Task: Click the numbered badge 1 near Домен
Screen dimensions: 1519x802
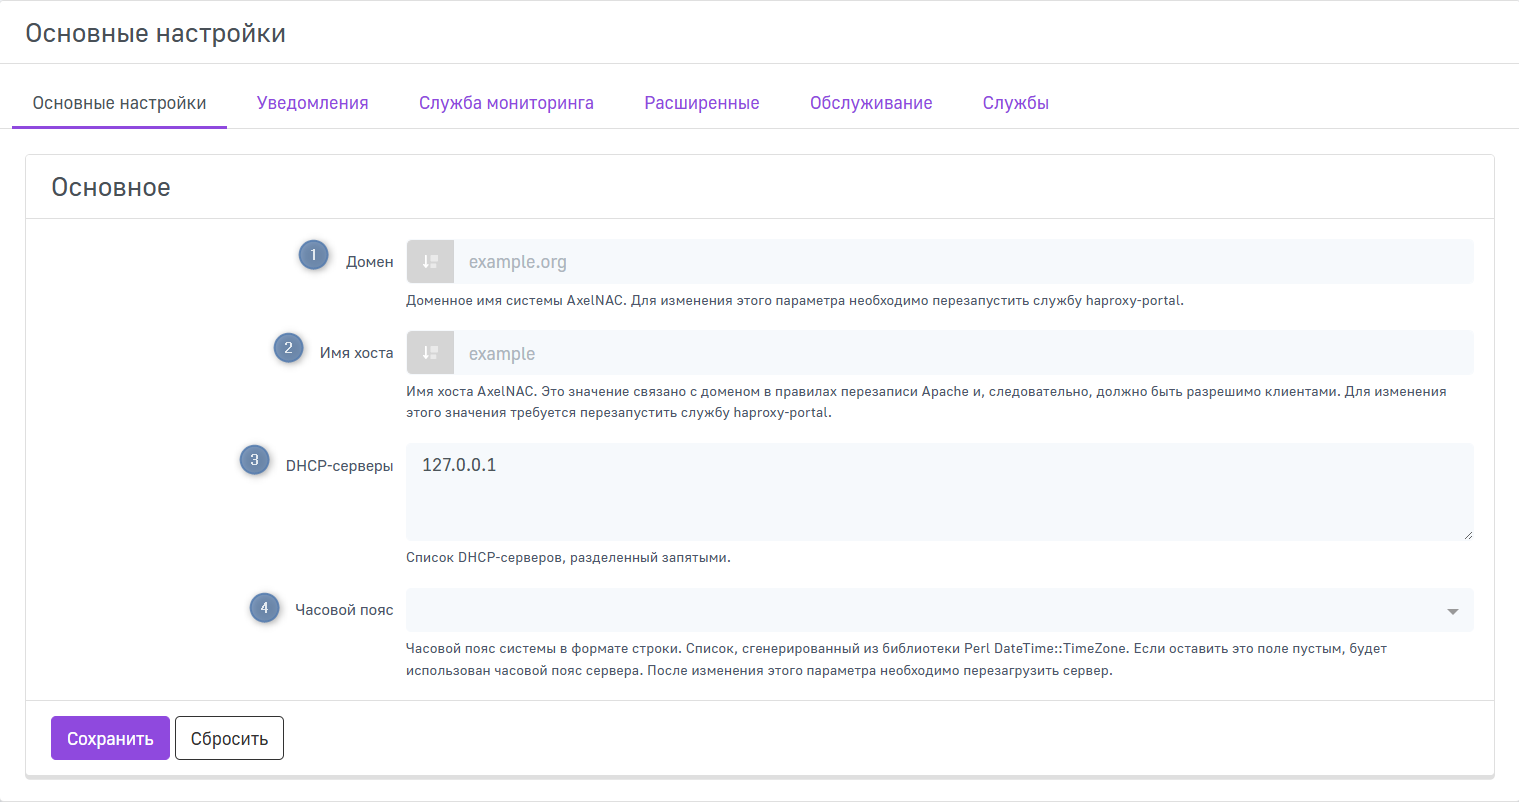Action: click(x=313, y=255)
